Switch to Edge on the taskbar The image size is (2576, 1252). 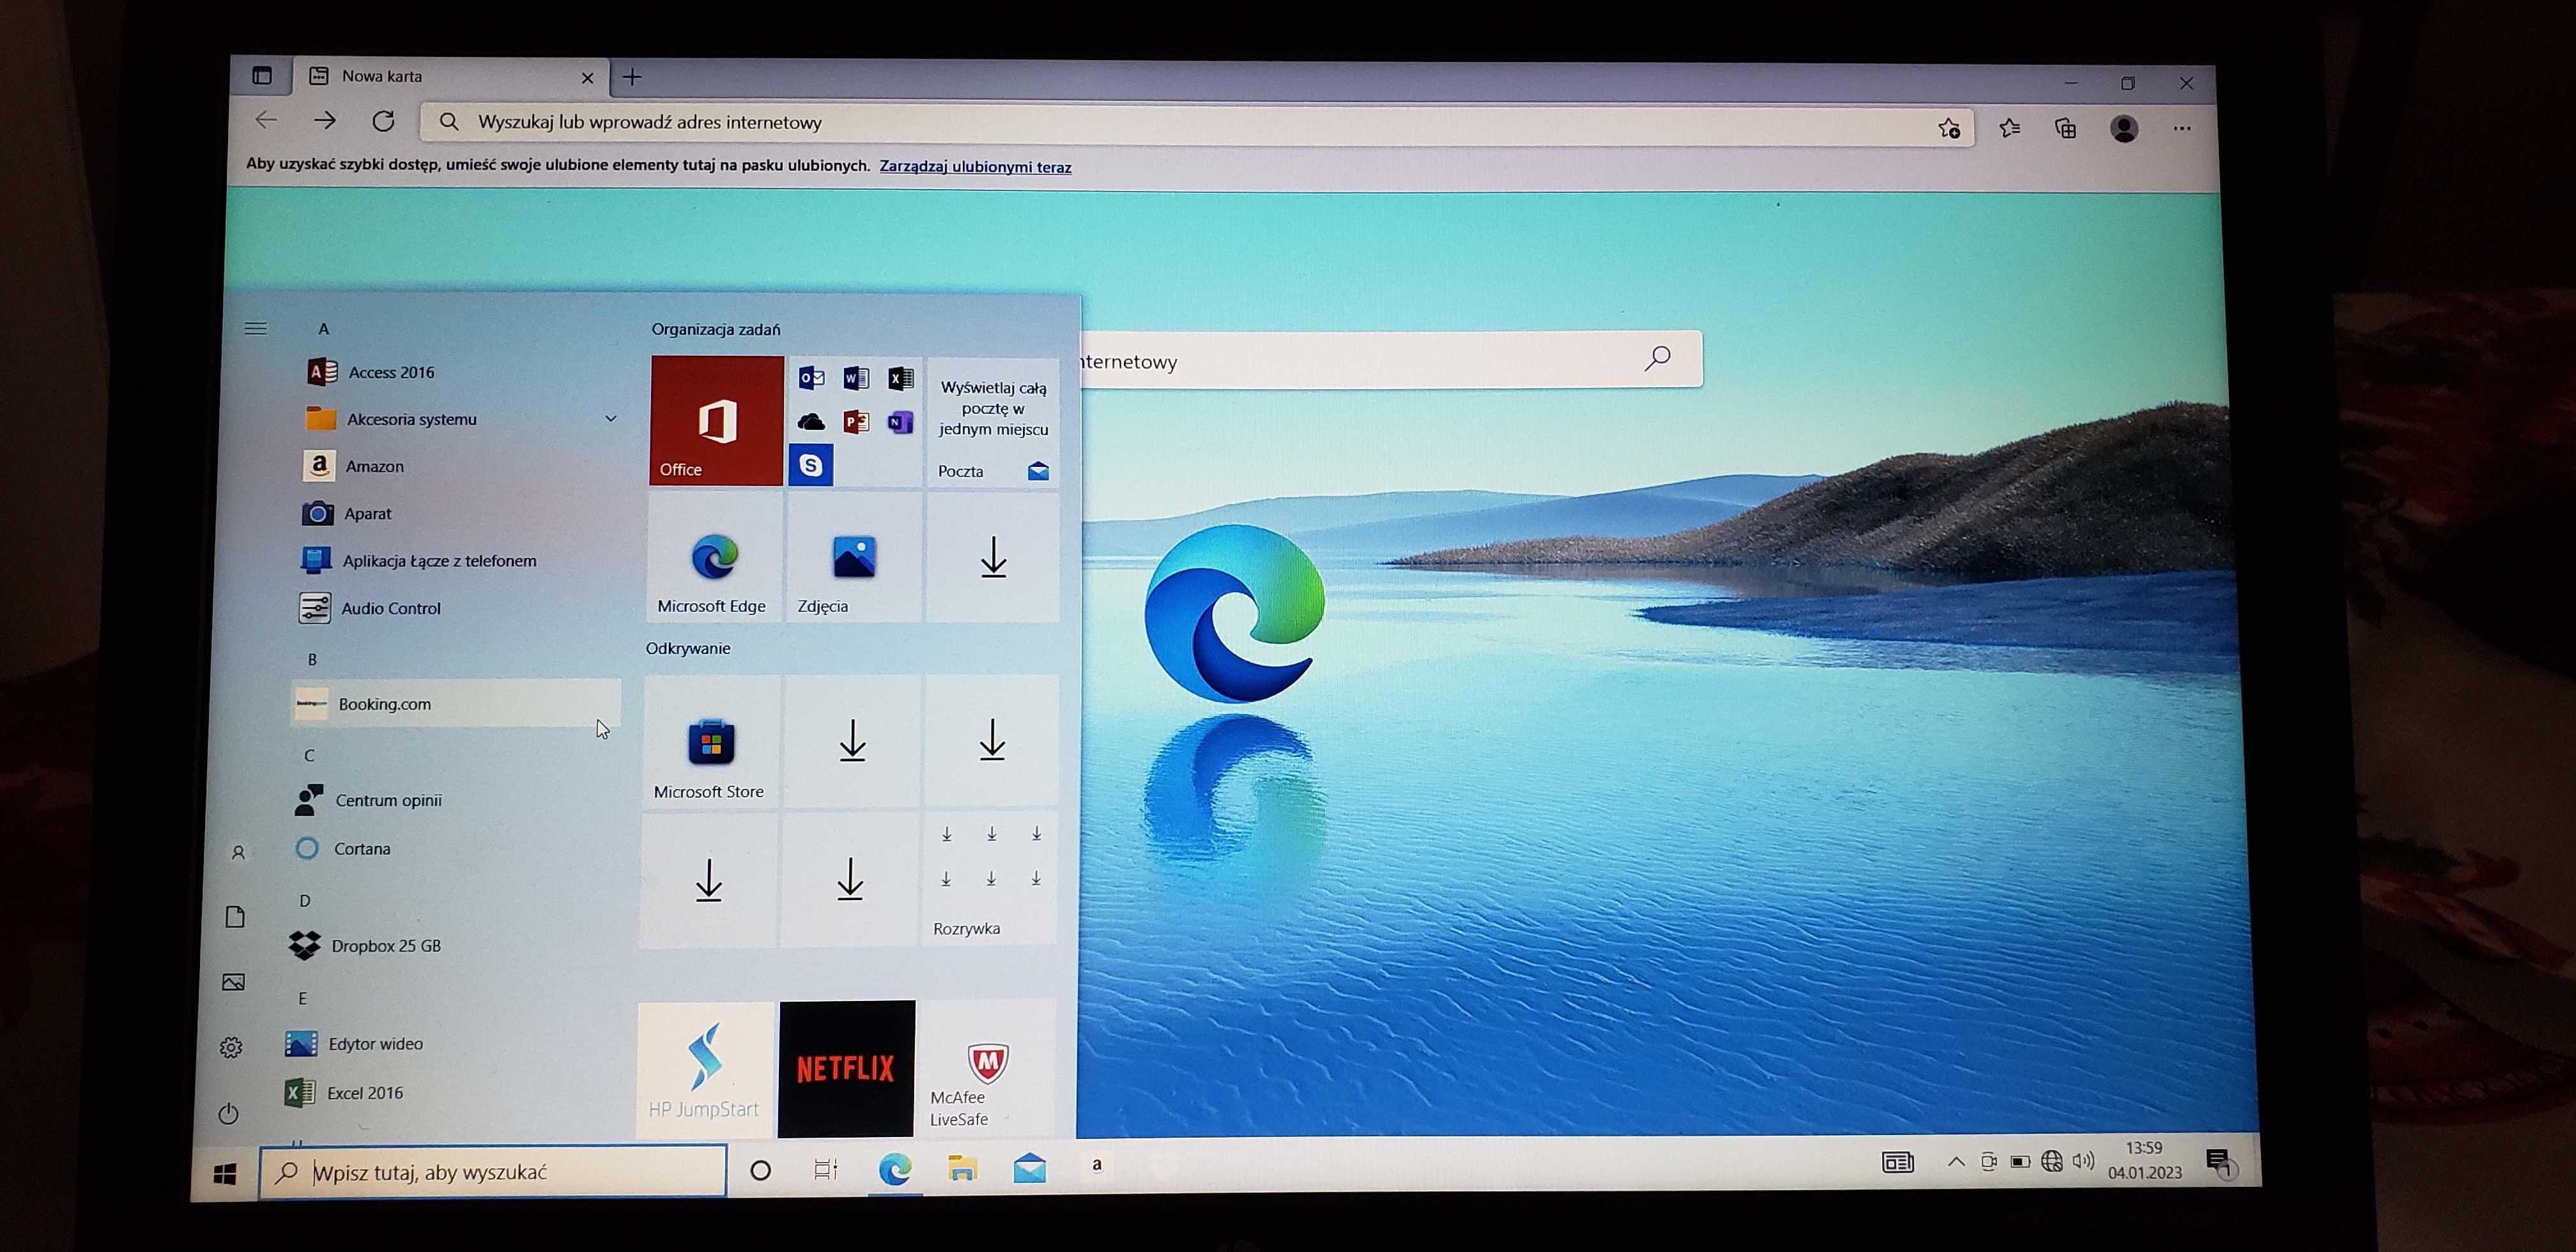pyautogui.click(x=895, y=1168)
